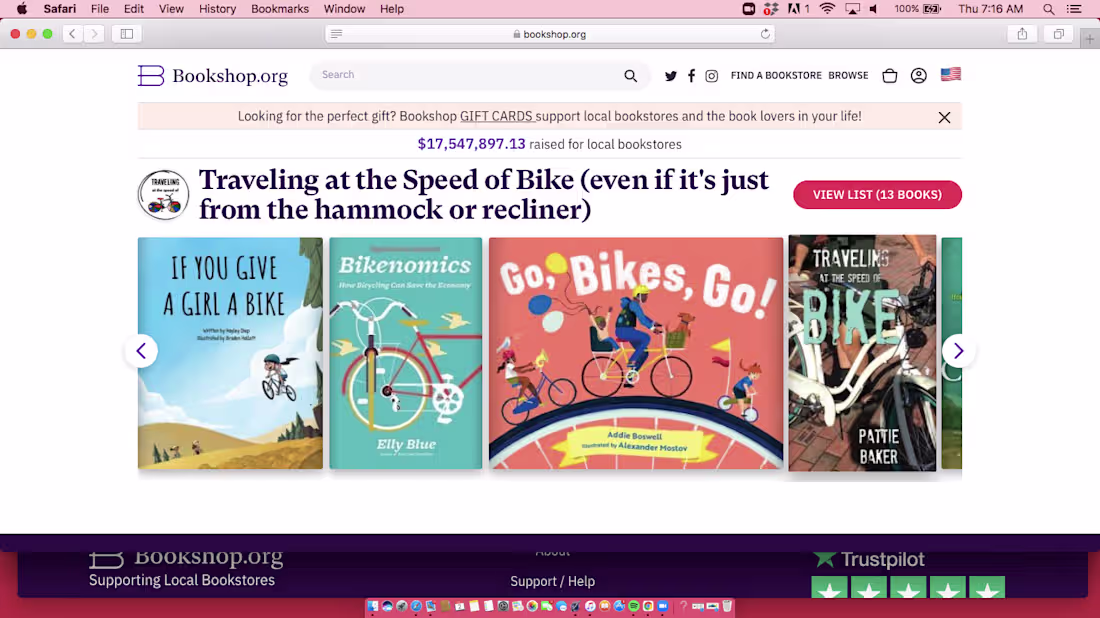This screenshot has height=618, width=1100.
Task: Dismiss the gift cards banner
Action: pos(944,117)
